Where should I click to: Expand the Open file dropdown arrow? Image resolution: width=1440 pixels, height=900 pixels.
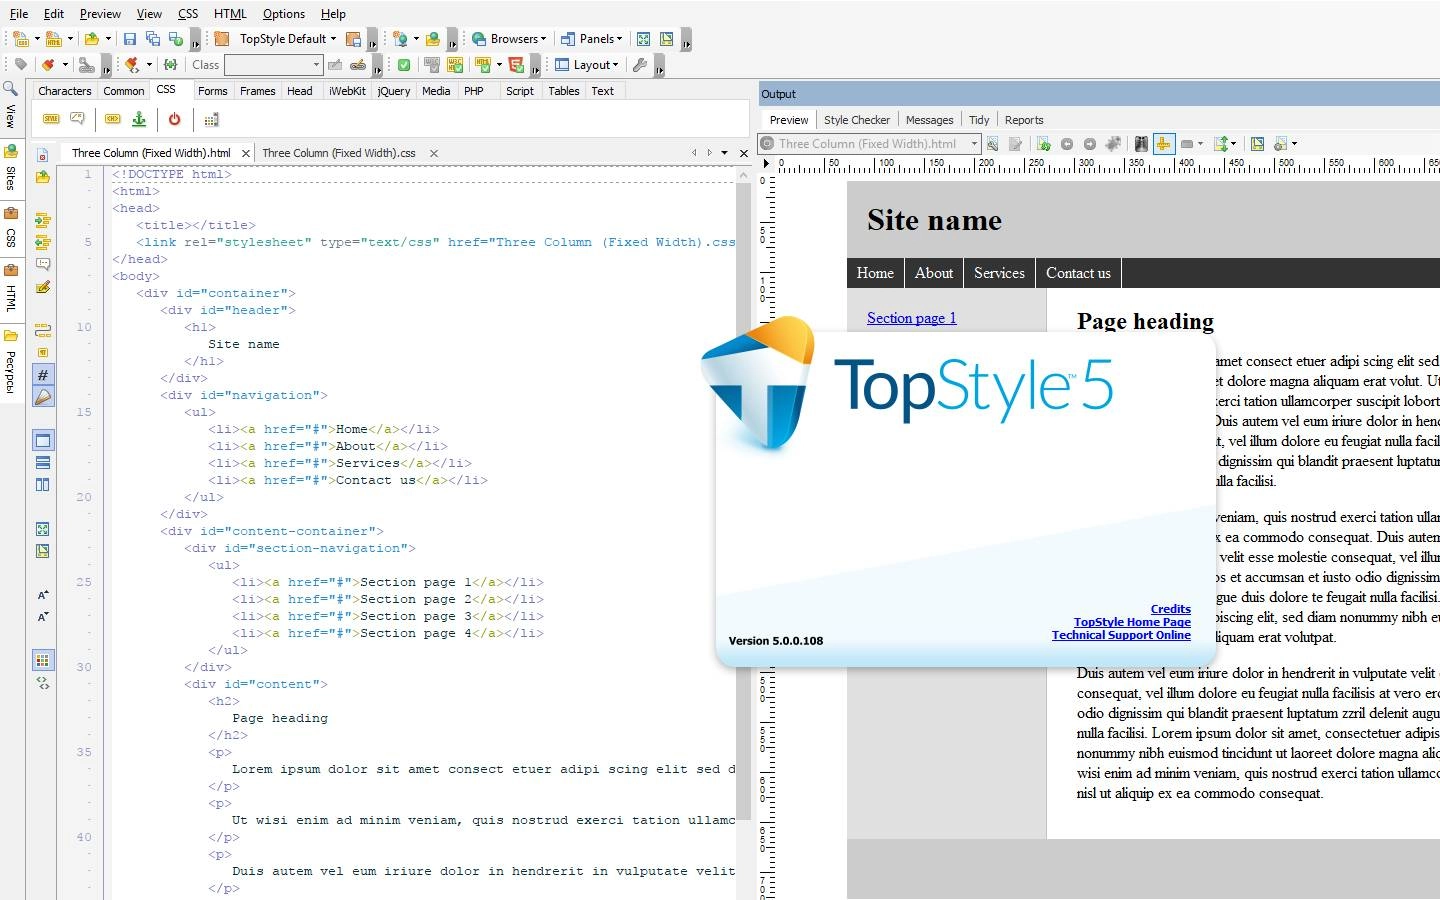coord(108,39)
